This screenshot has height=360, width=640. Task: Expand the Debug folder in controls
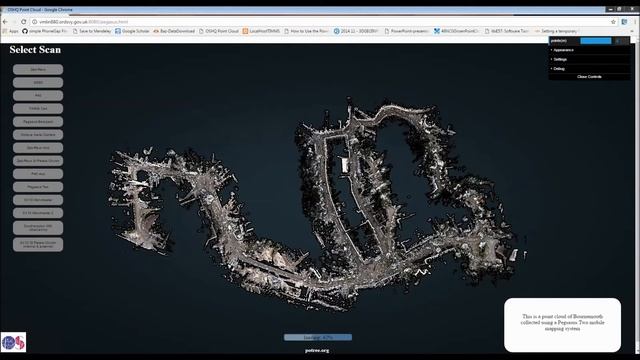tap(589, 69)
